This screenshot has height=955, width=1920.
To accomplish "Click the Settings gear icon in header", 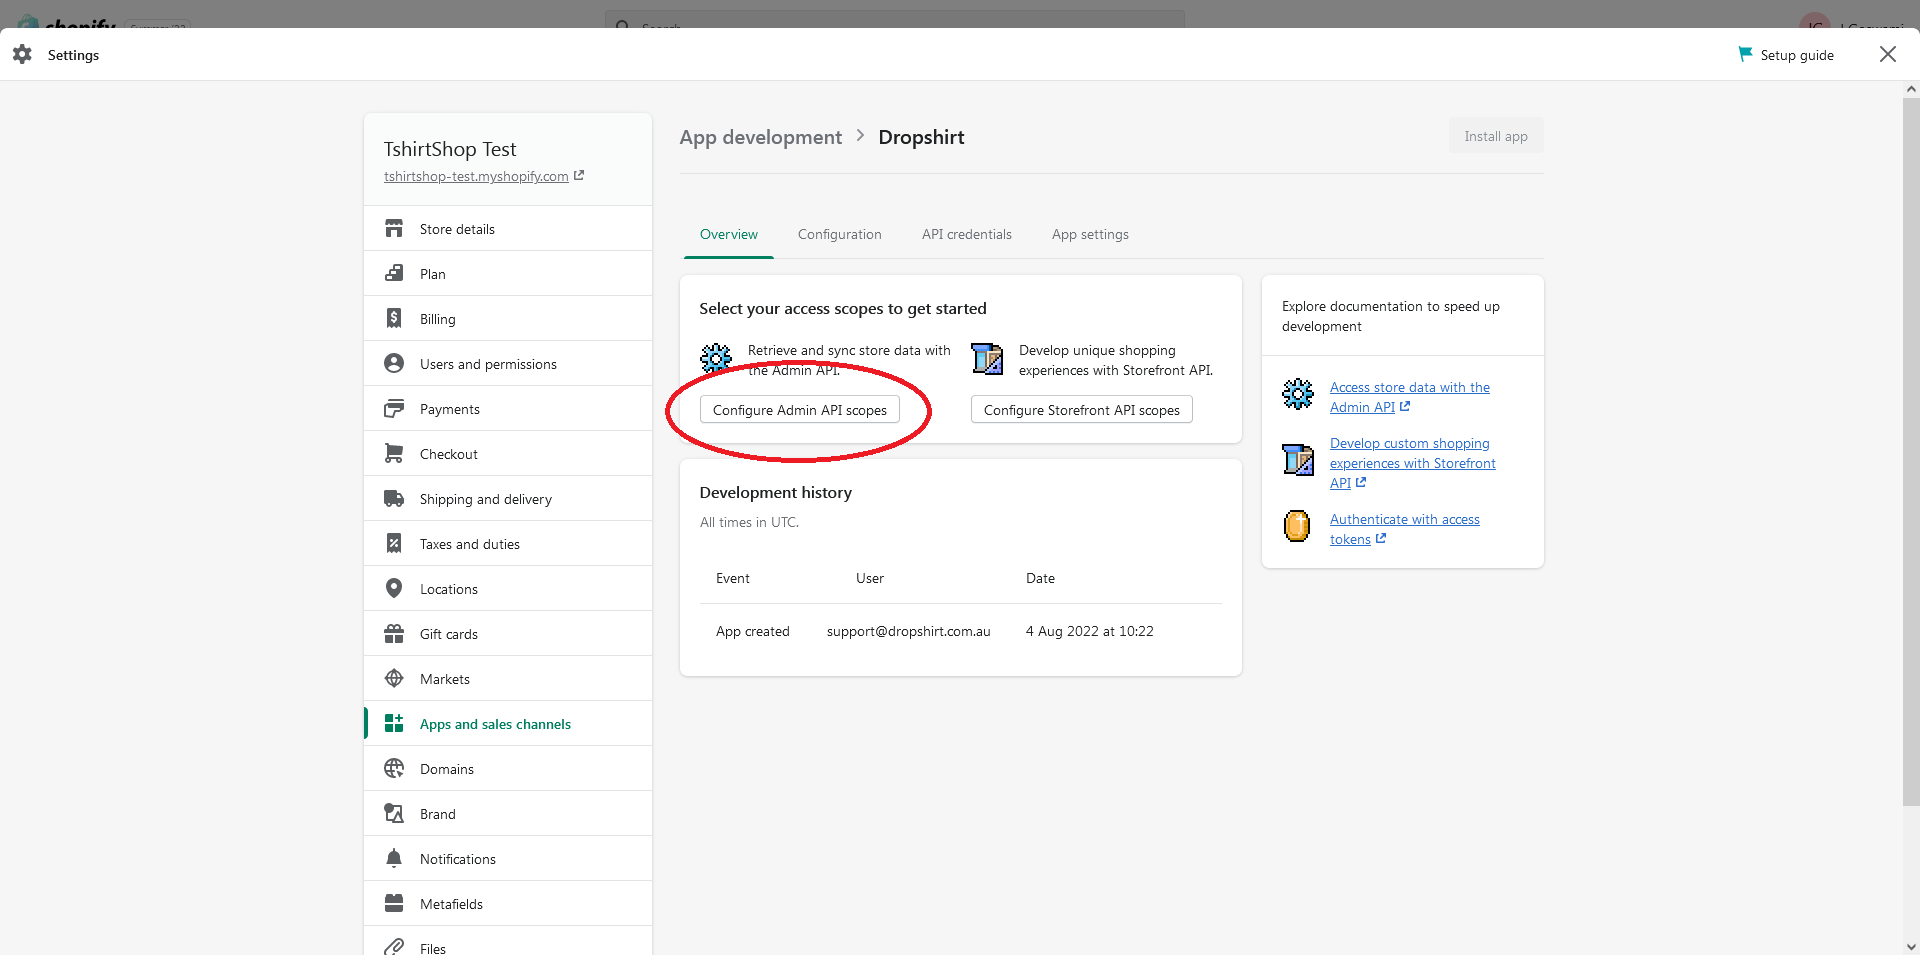I will [x=22, y=54].
